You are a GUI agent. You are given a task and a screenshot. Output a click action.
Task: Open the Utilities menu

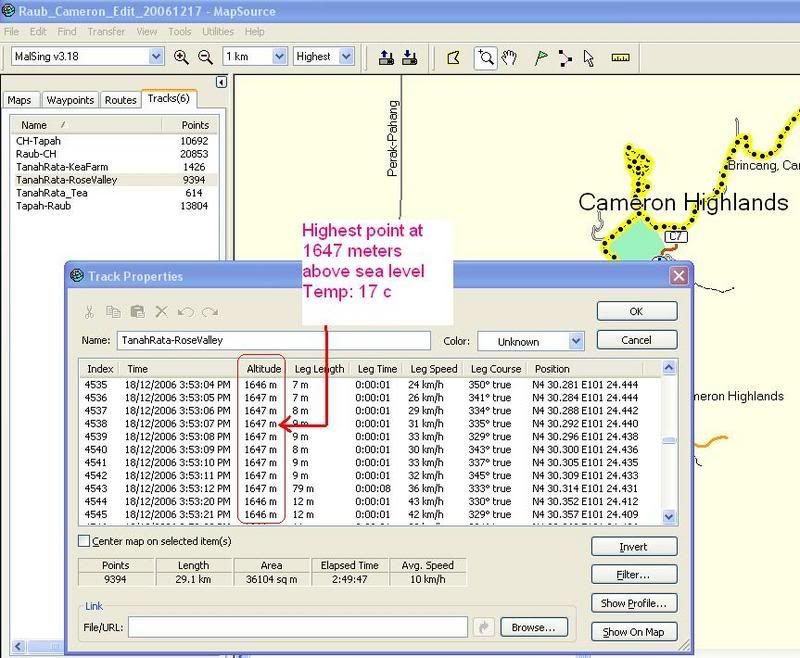218,32
